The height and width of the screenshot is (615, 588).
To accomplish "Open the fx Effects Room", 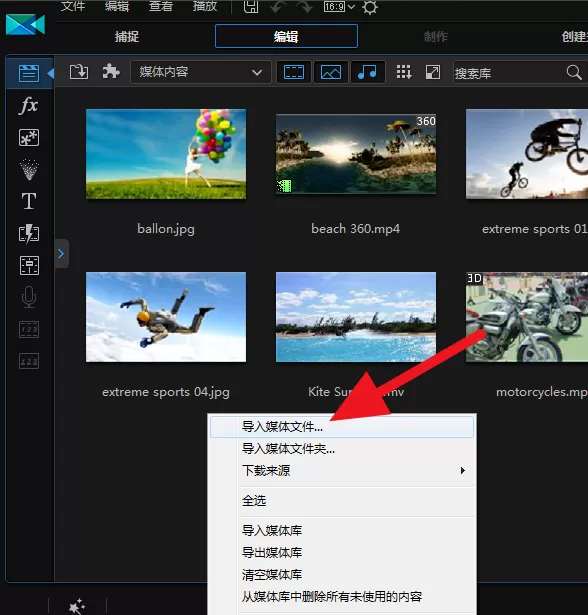I will 29,106.
